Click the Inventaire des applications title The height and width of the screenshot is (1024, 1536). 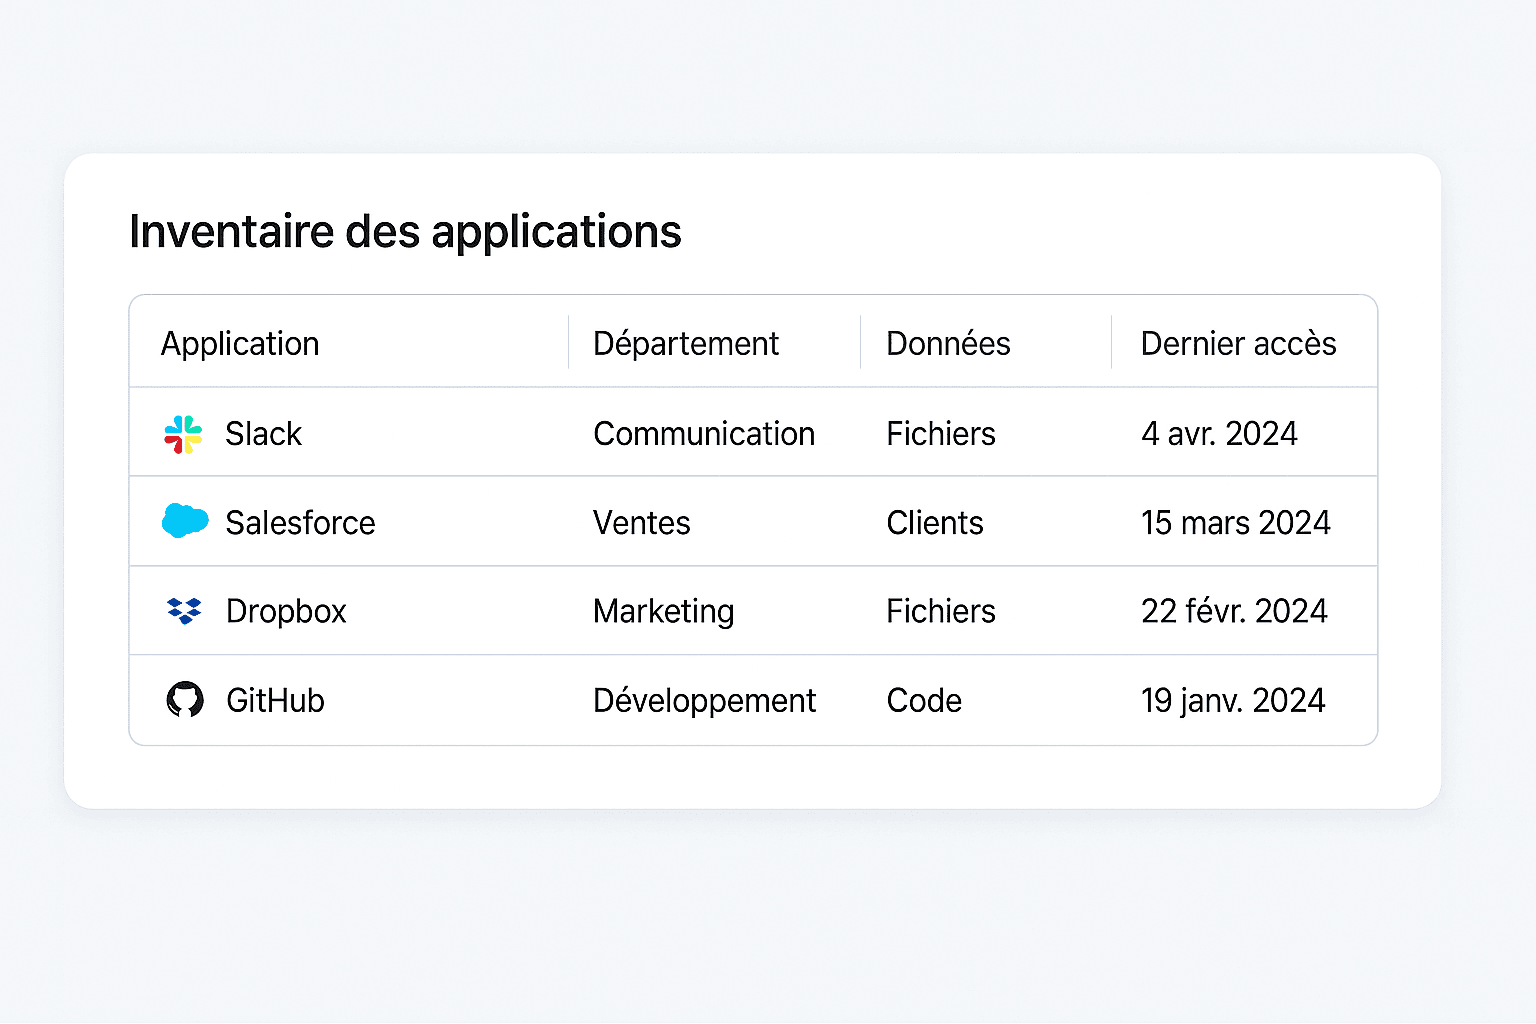point(405,231)
